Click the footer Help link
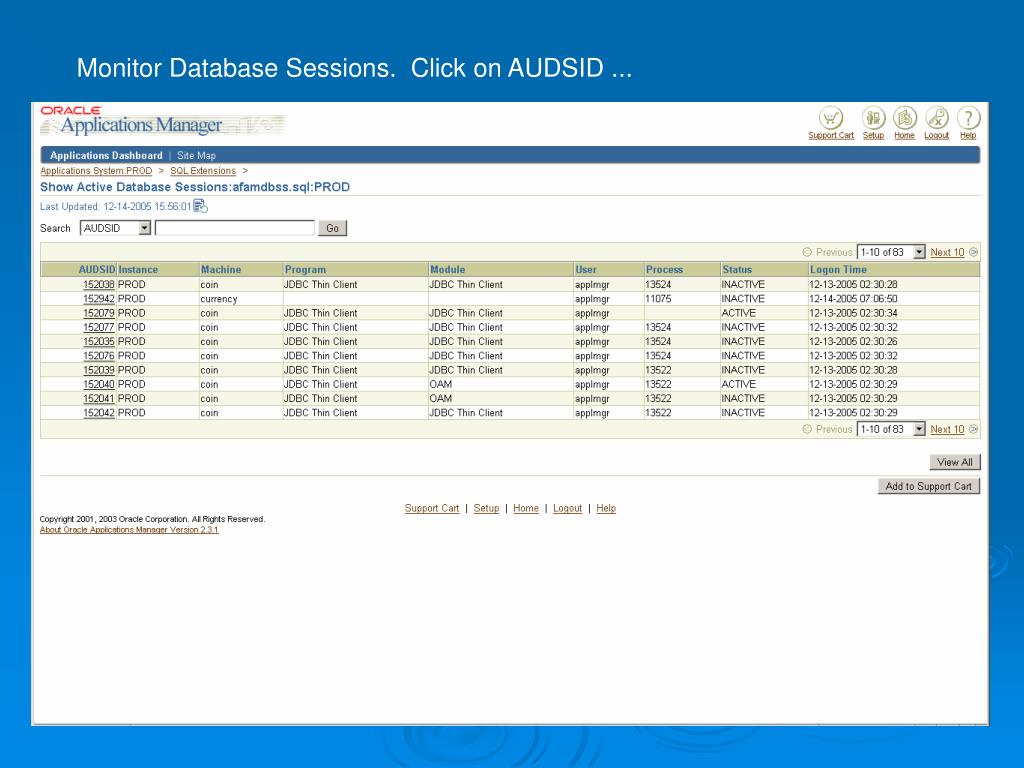Screen dimensions: 1024x768 point(606,508)
